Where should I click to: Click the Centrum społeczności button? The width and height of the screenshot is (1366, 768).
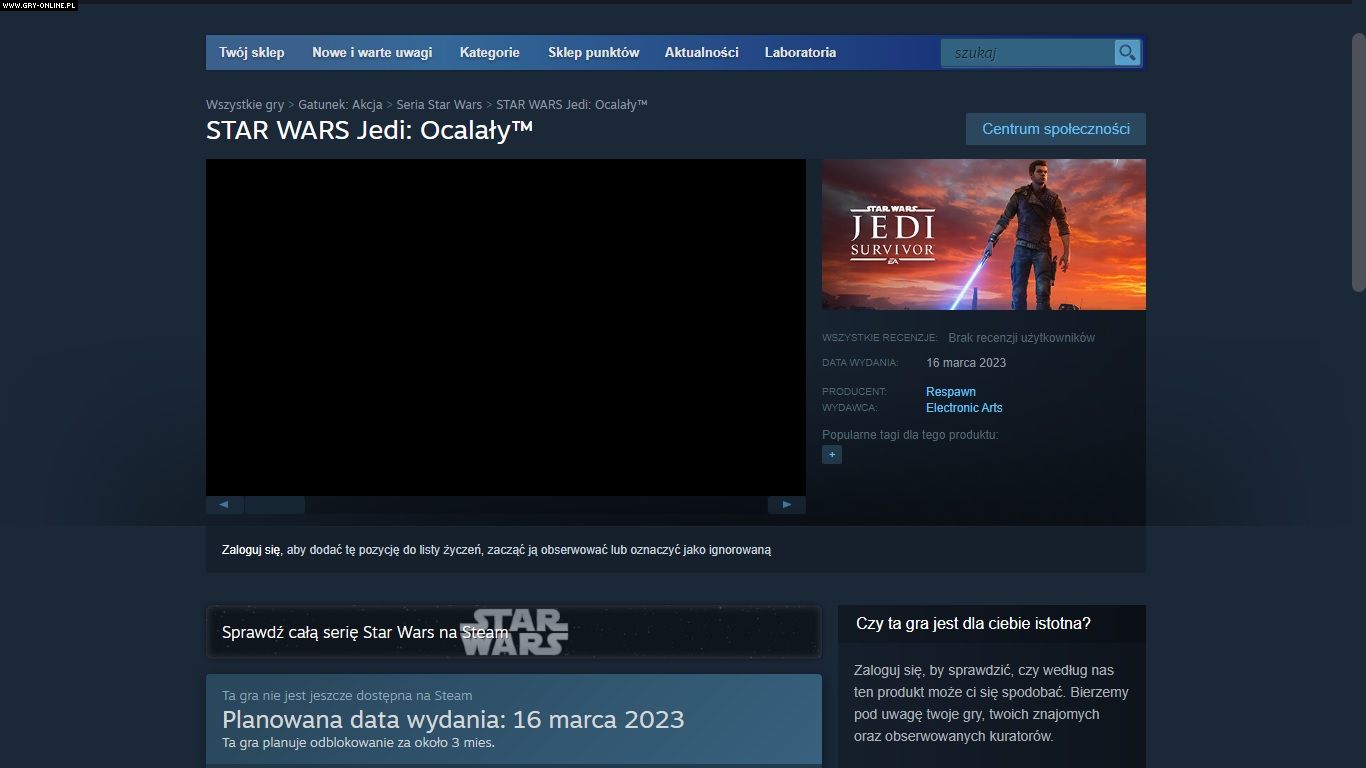point(1055,129)
